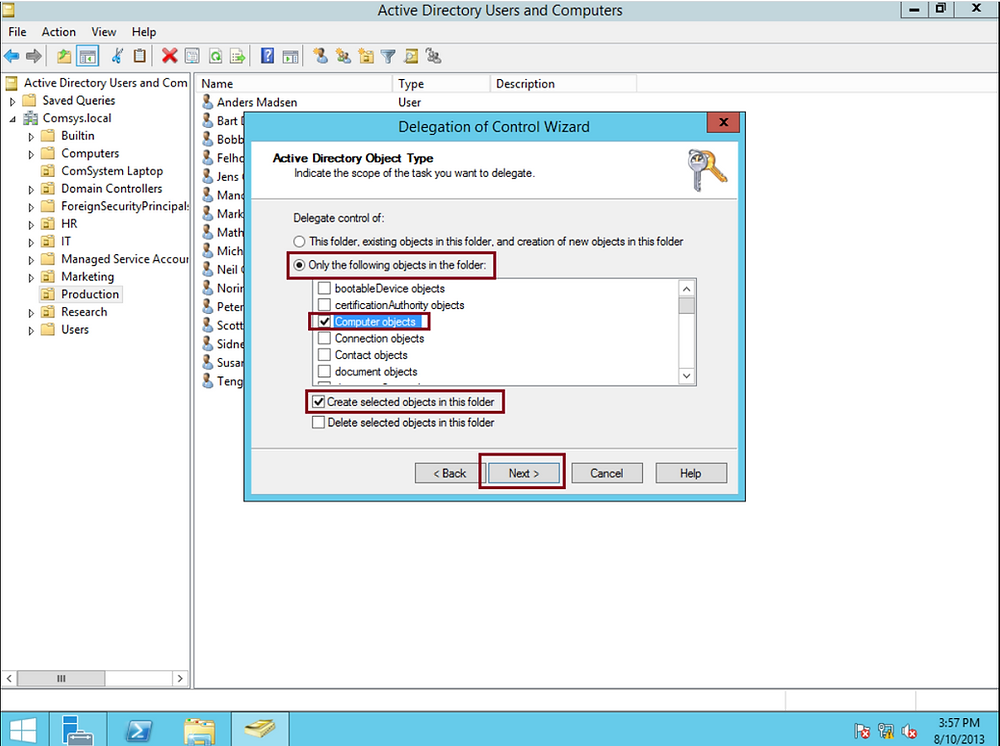This screenshot has height=746, width=1000.
Task: Click the Back arrow toolbar icon
Action: click(x=11, y=57)
